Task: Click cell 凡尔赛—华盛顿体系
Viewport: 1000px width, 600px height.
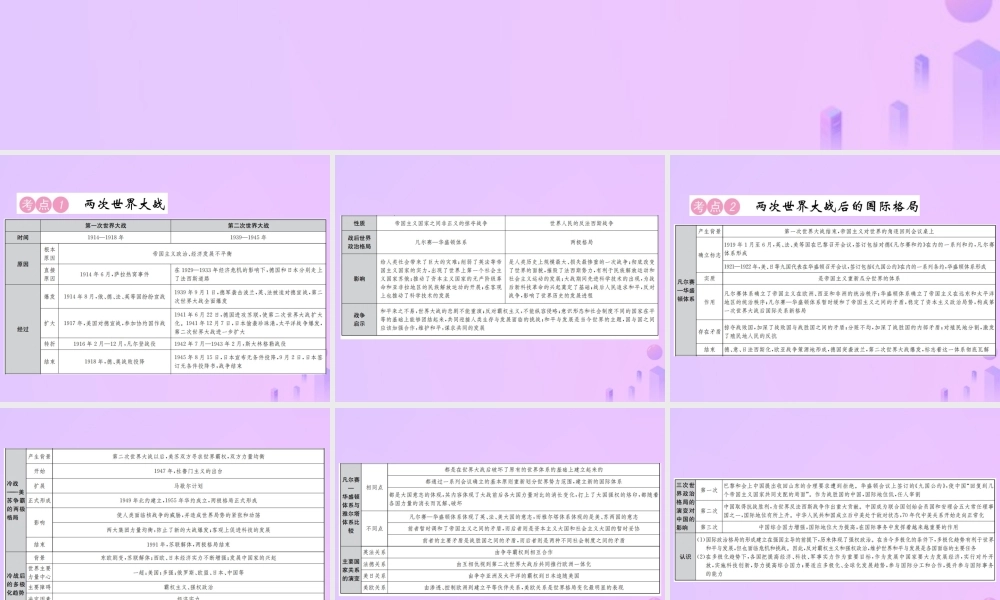Action: (x=441, y=242)
